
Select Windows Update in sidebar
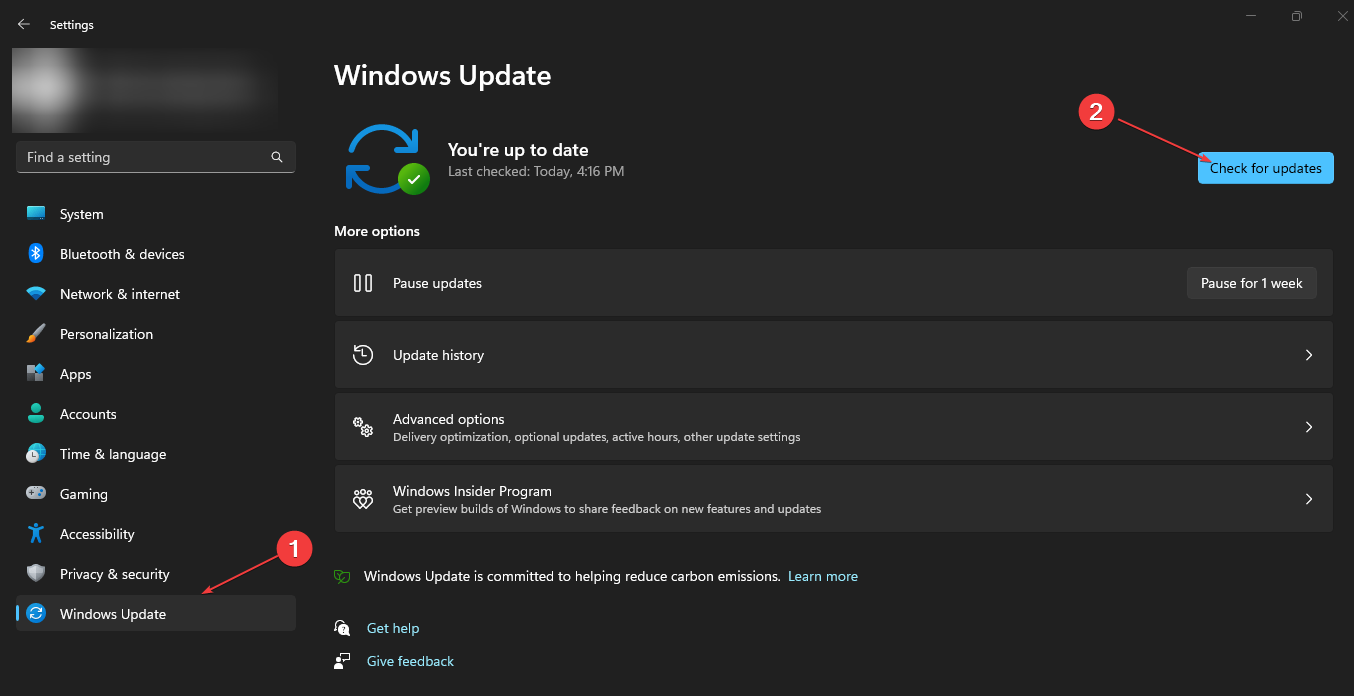click(156, 614)
